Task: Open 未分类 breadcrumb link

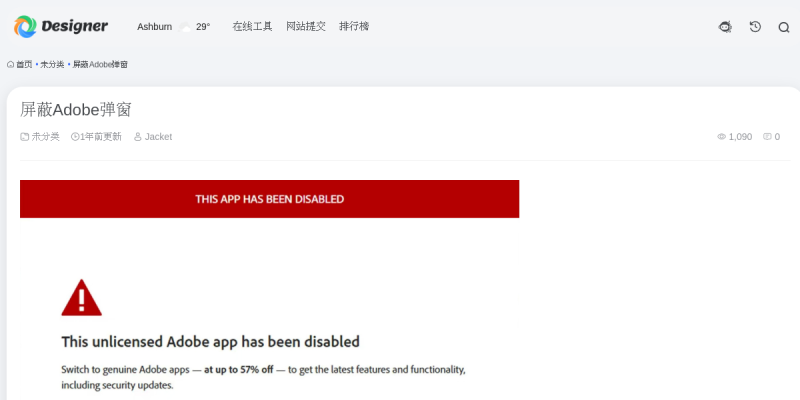Action: click(53, 64)
